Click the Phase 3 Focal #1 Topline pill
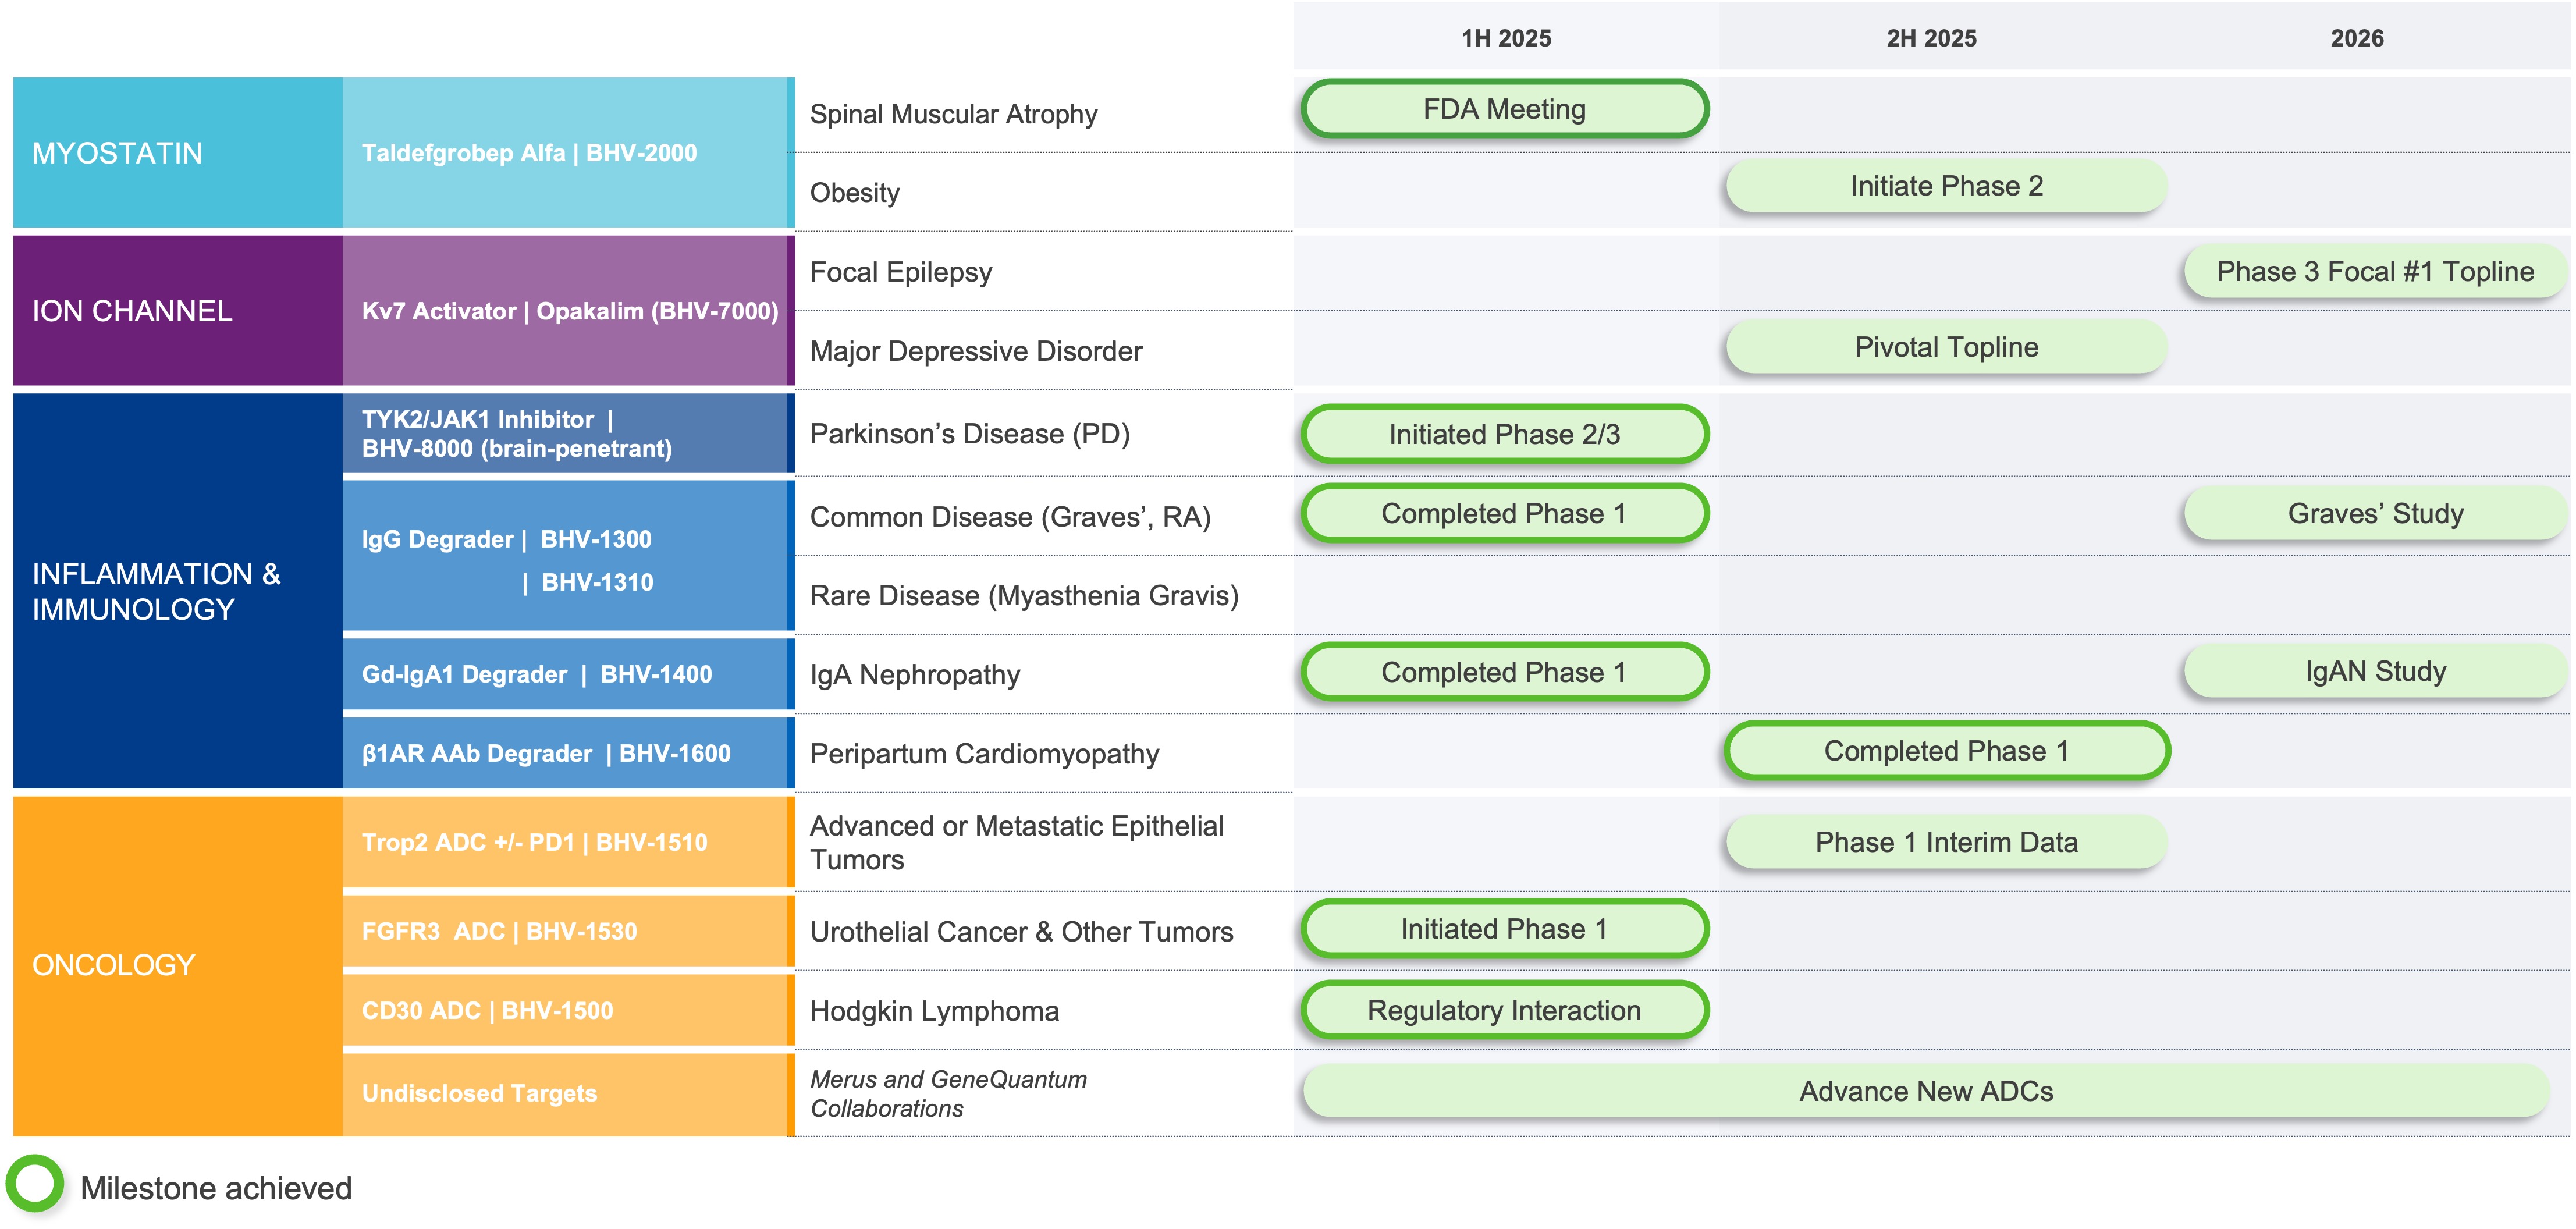2576x1229 pixels. pyautogui.click(x=2374, y=271)
